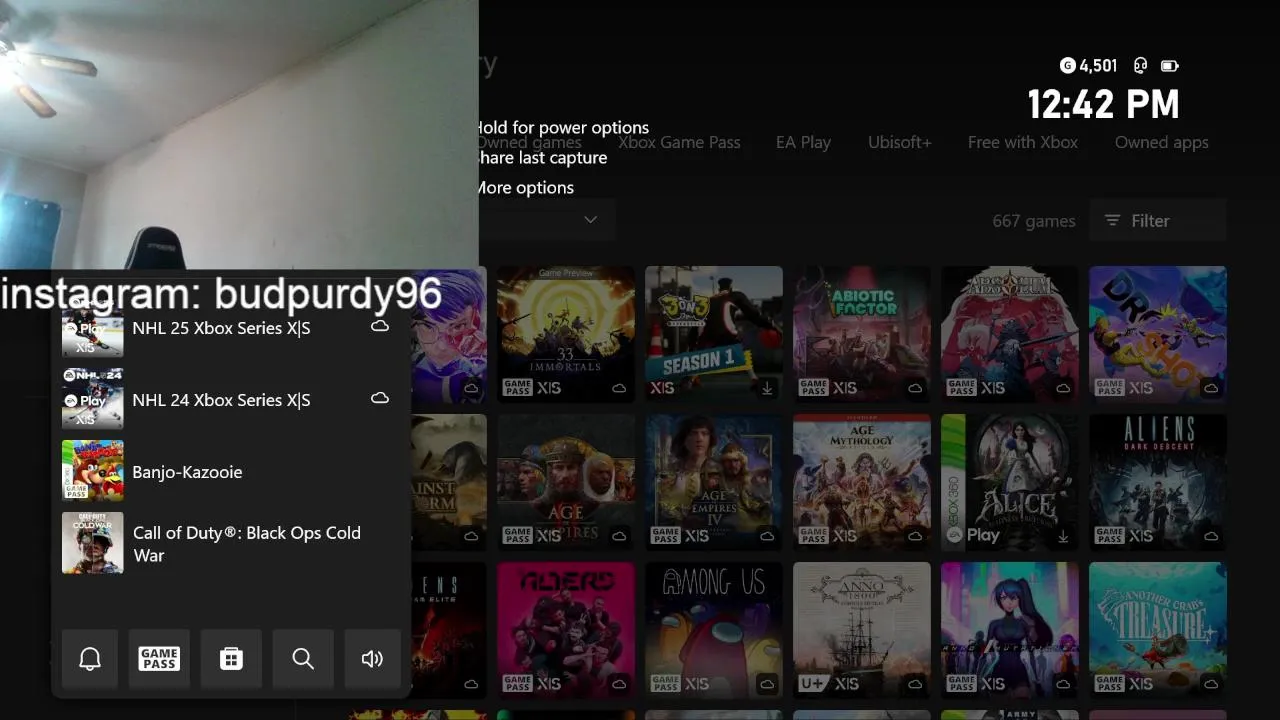Image resolution: width=1280 pixels, height=720 pixels.
Task: Launch Banjo-Kazooie from the guide list
Action: pyautogui.click(x=231, y=471)
